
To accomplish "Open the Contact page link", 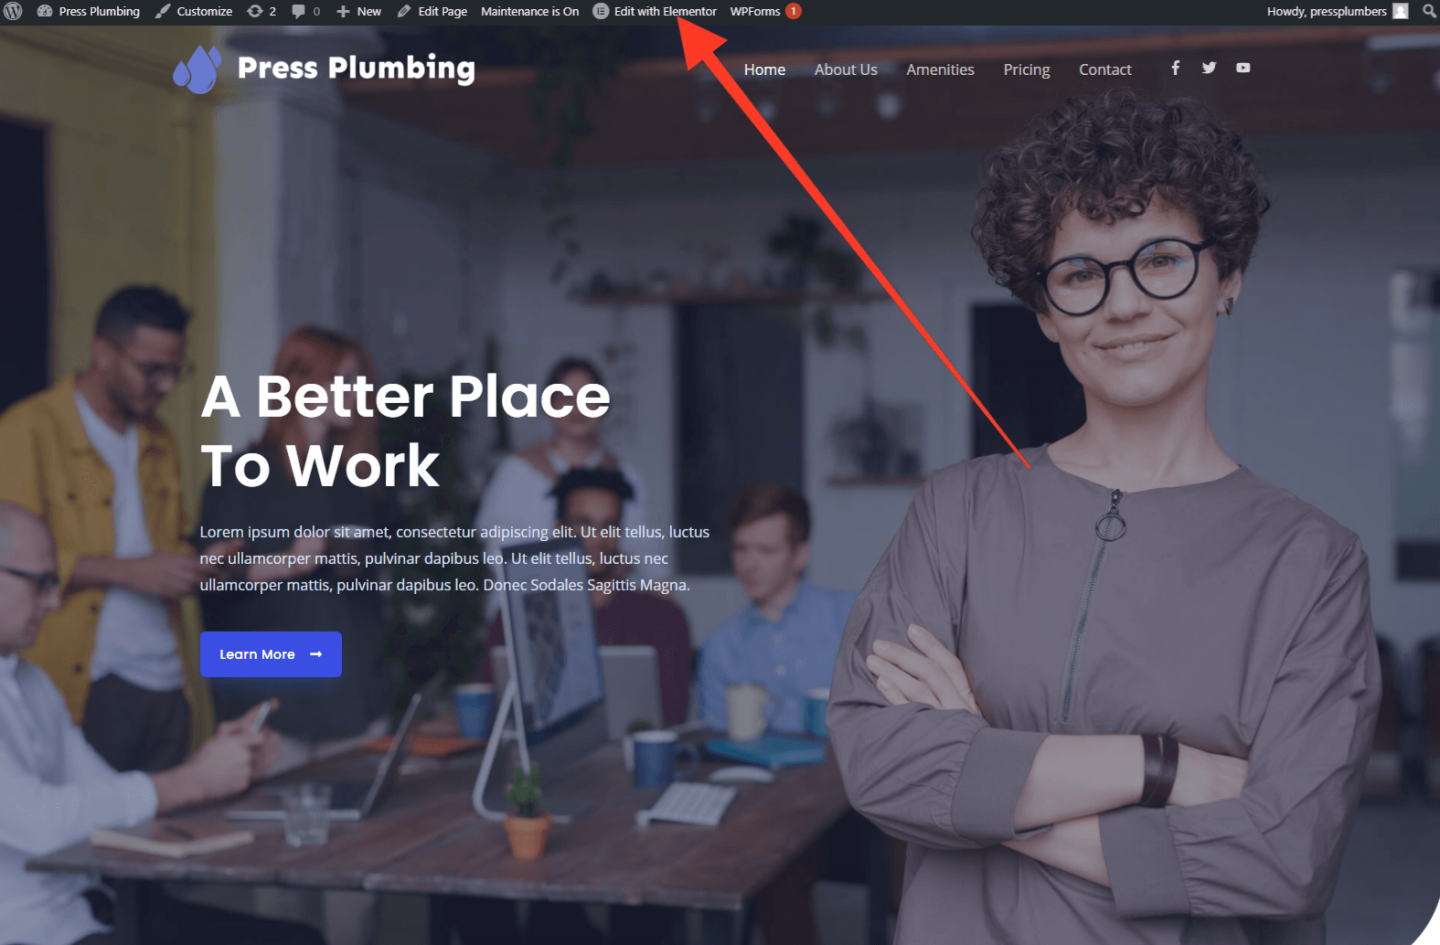I will coord(1105,69).
